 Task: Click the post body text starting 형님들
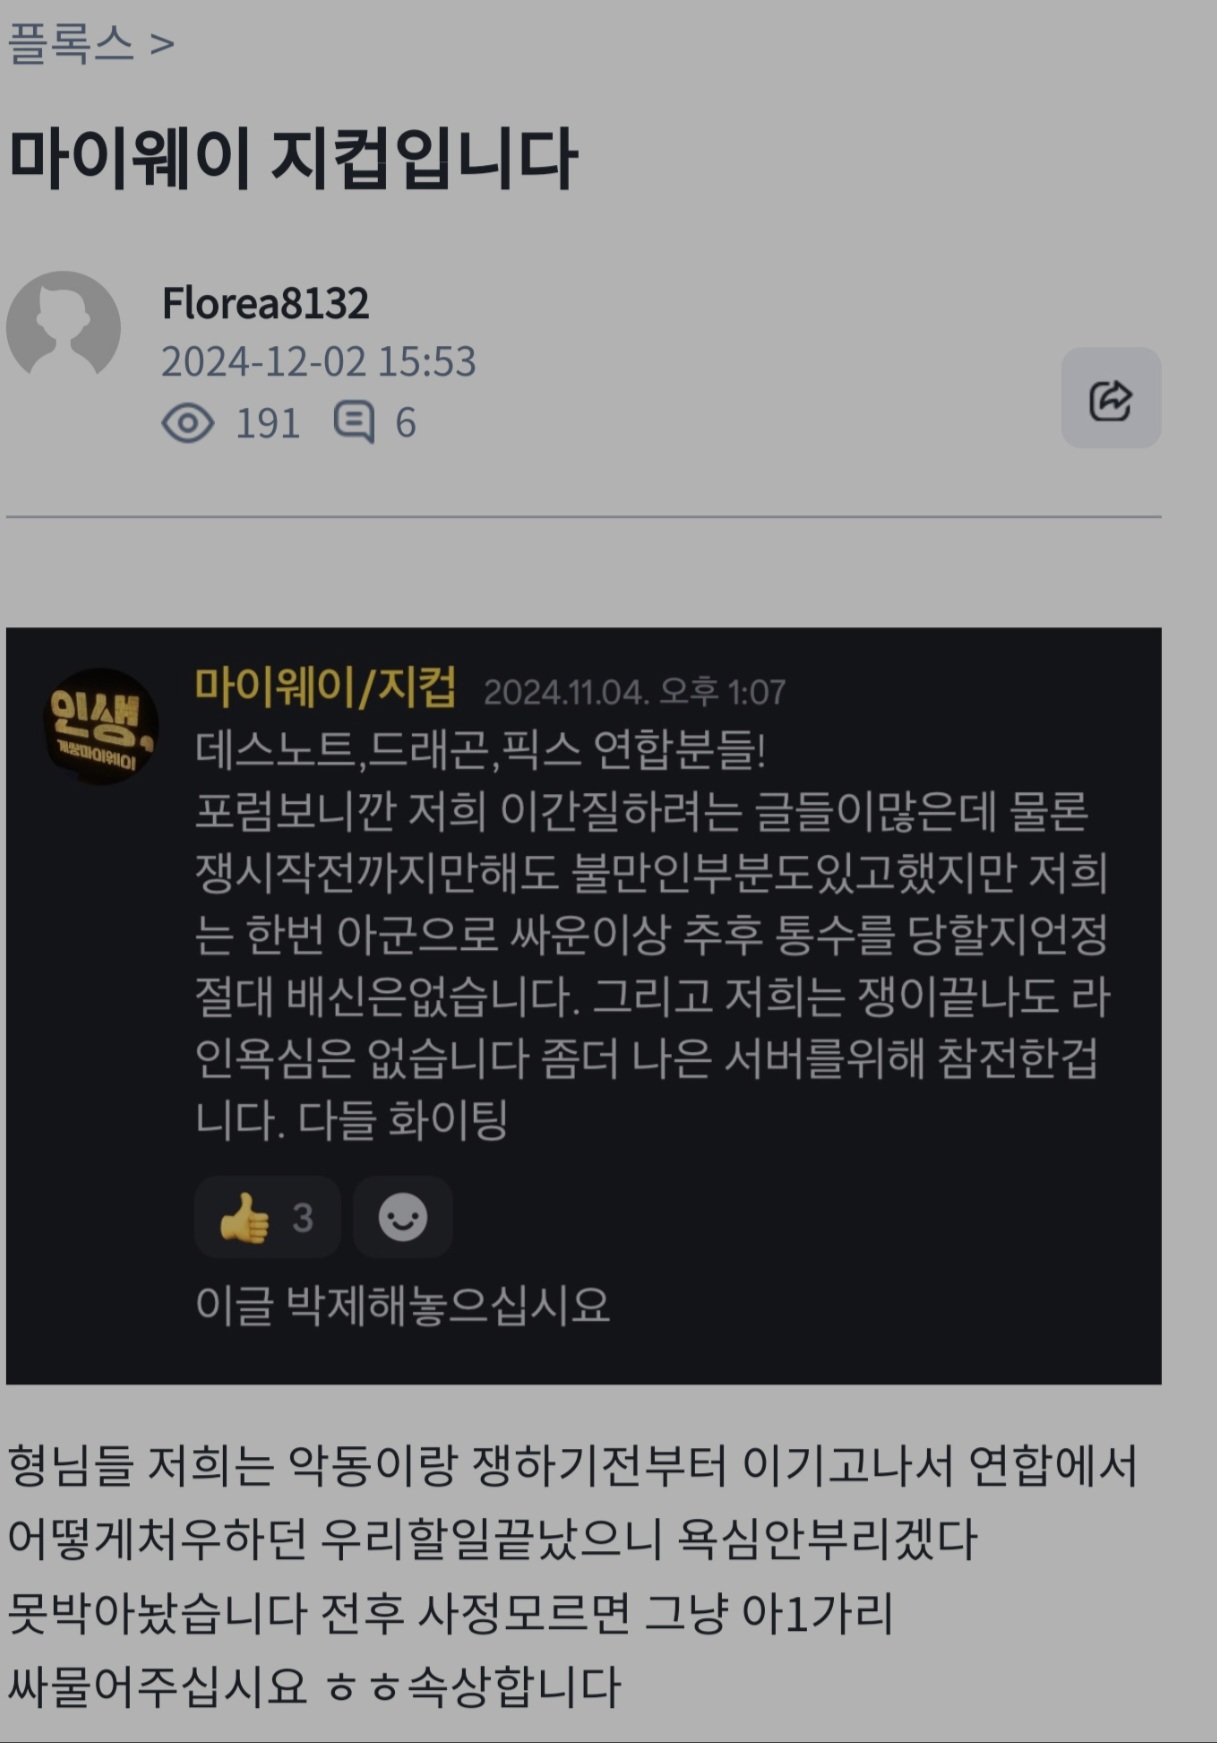572,1576
